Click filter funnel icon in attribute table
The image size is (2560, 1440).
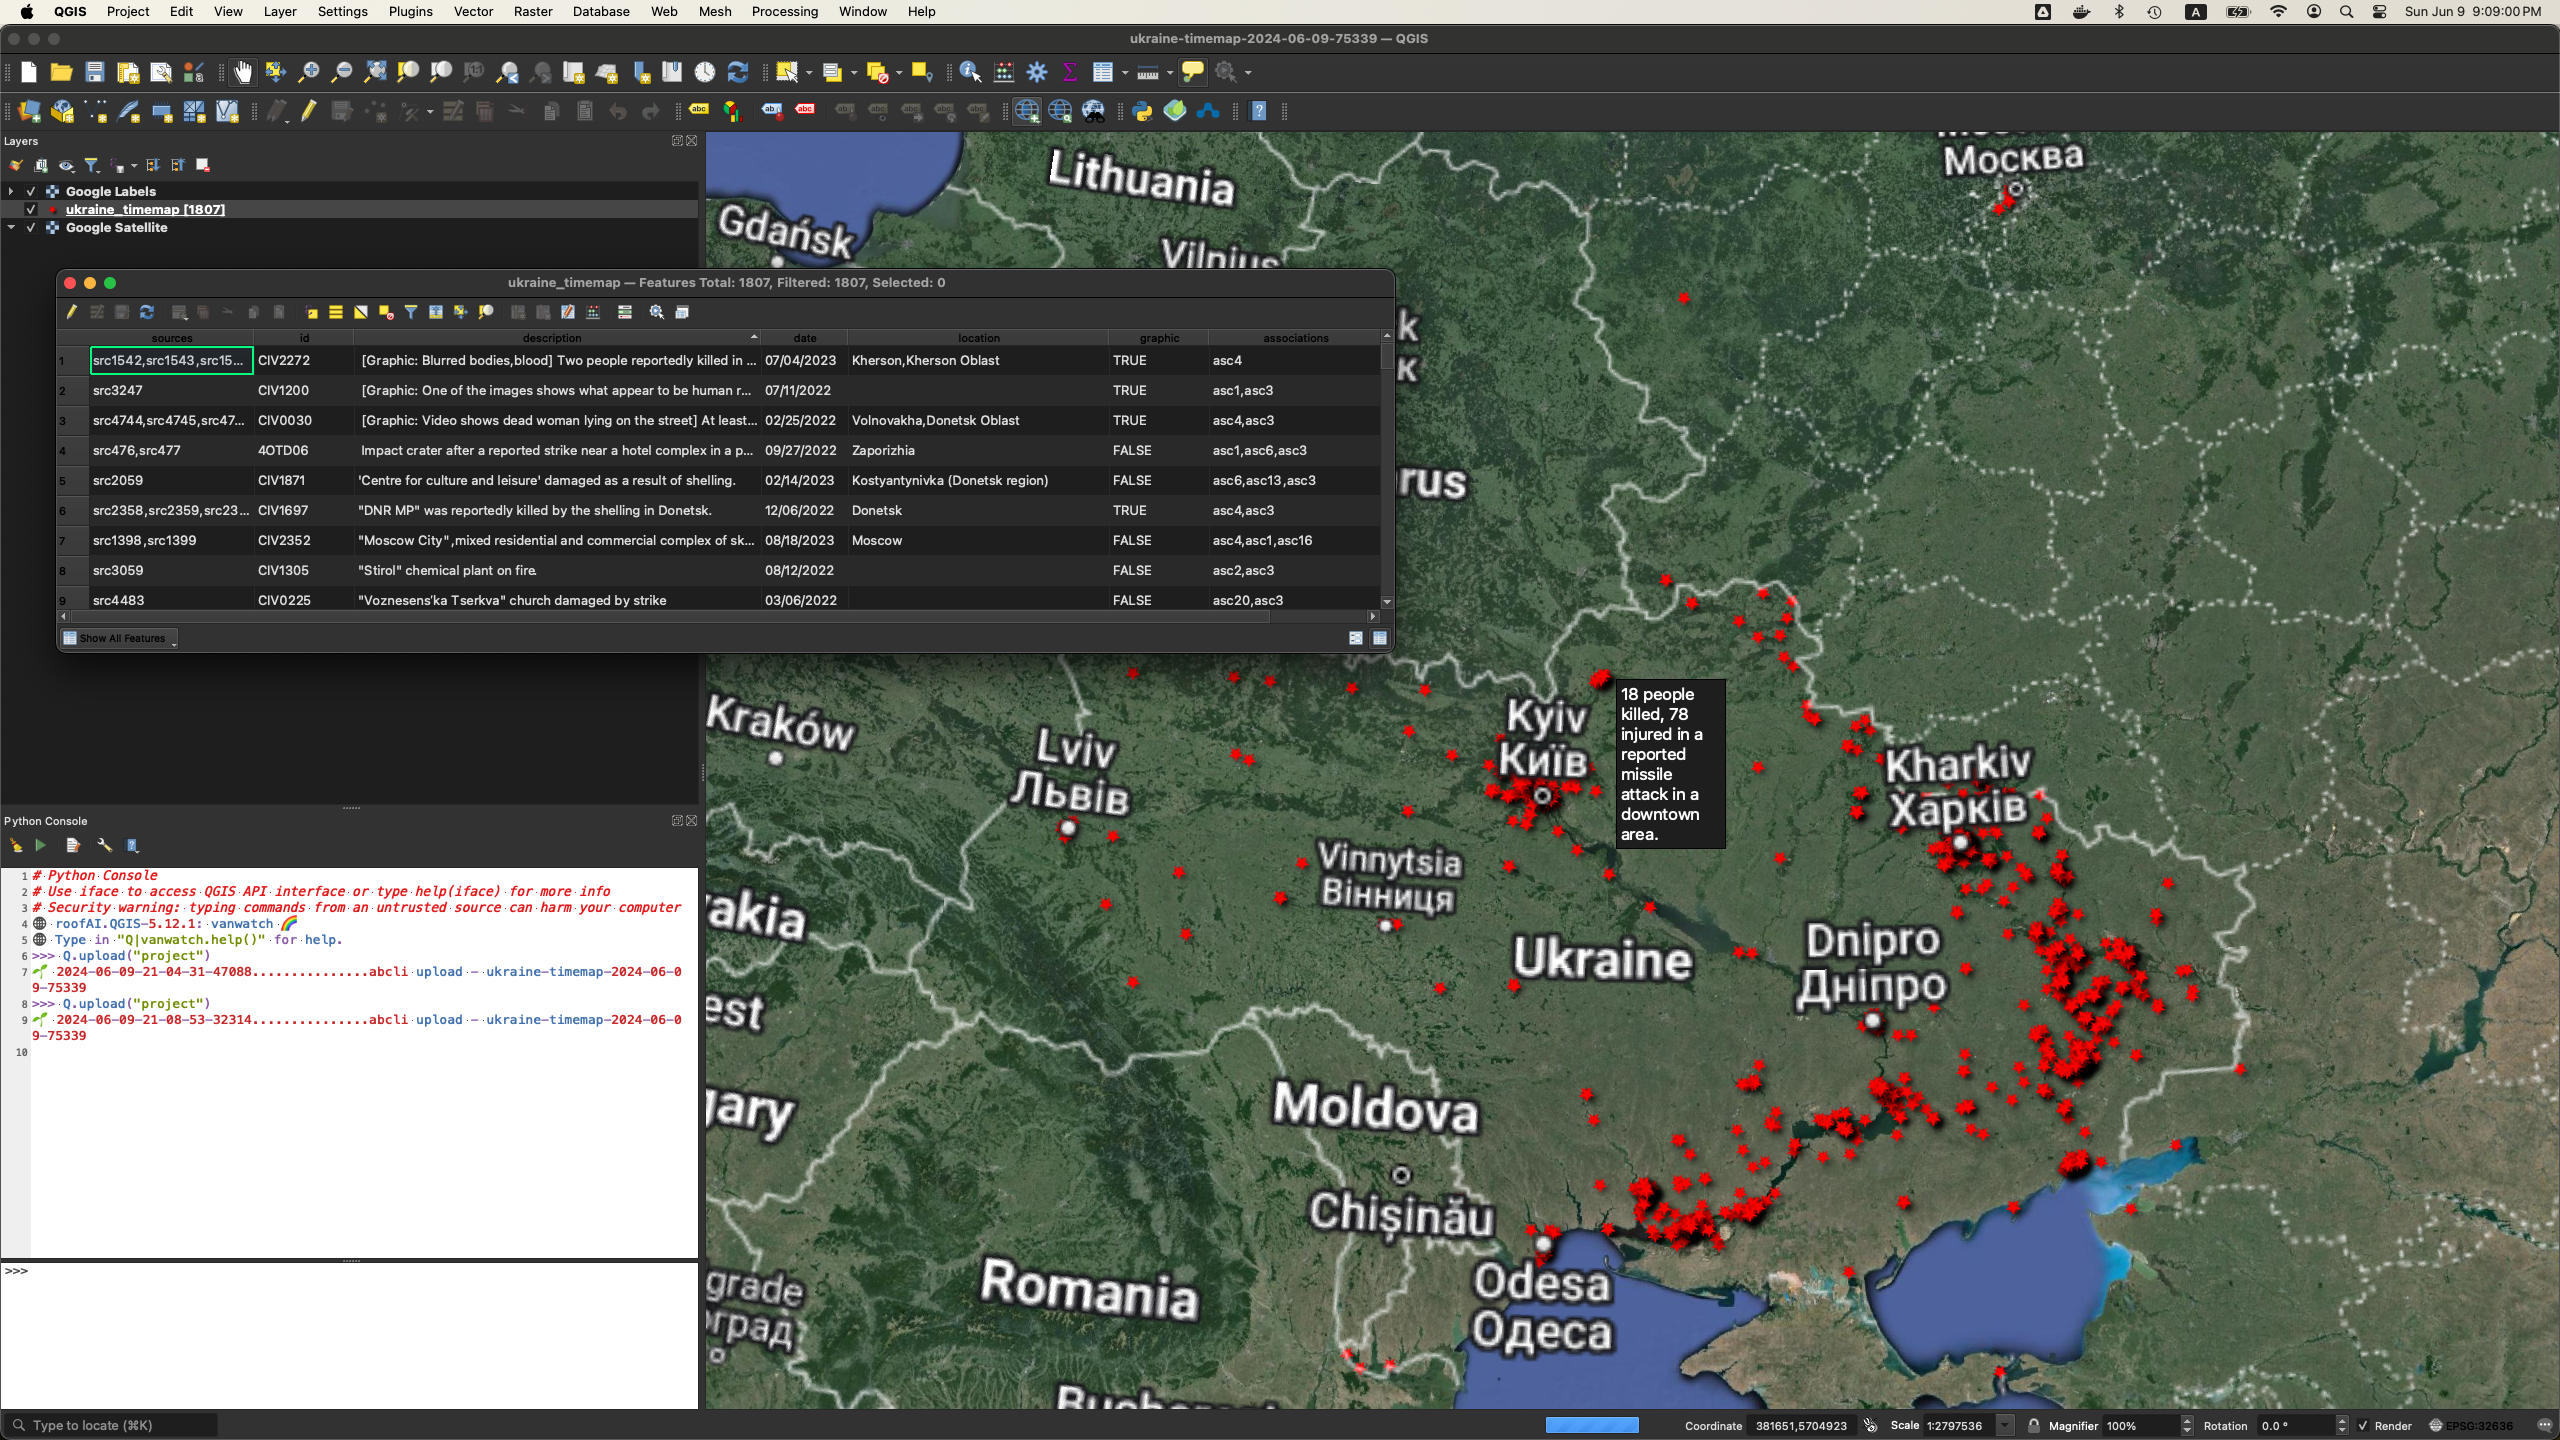click(x=411, y=312)
